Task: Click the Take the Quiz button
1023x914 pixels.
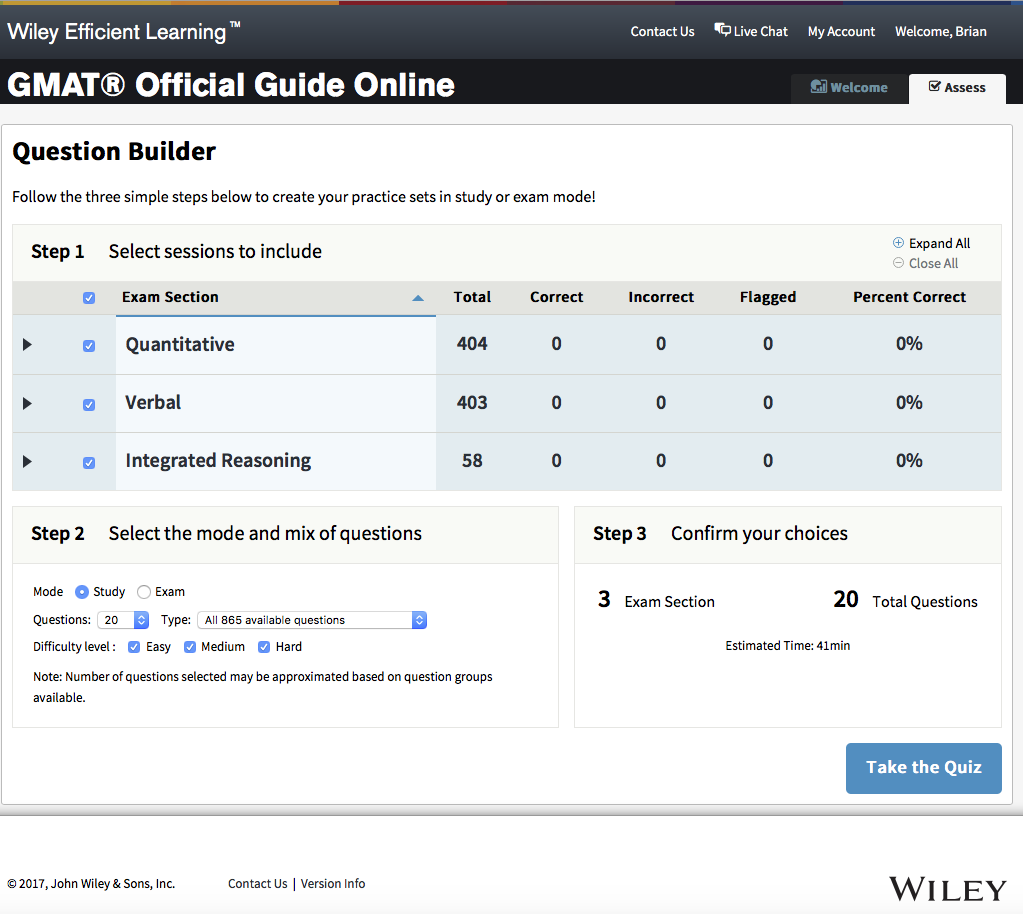Action: [923, 767]
